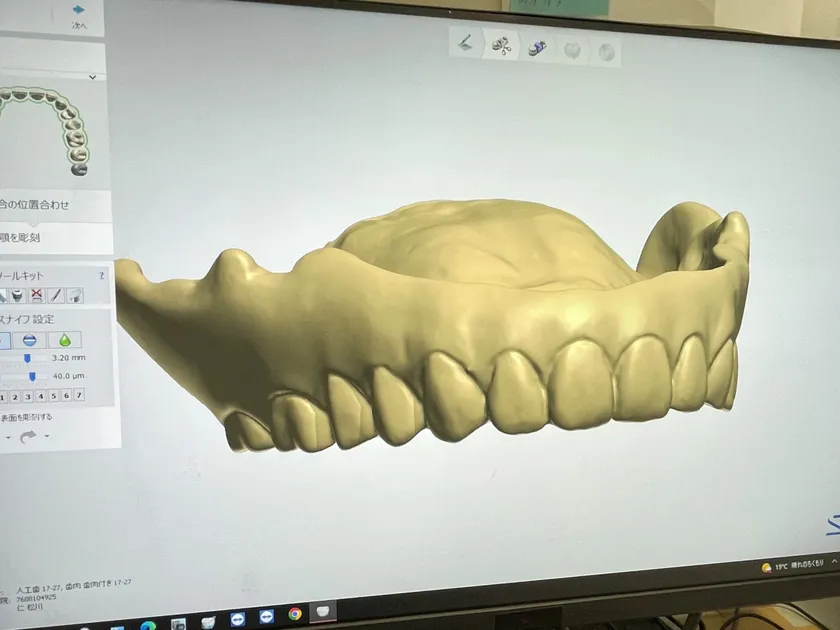The image size is (840, 630).
Task: Select knife preset 6
Action: click(x=66, y=395)
